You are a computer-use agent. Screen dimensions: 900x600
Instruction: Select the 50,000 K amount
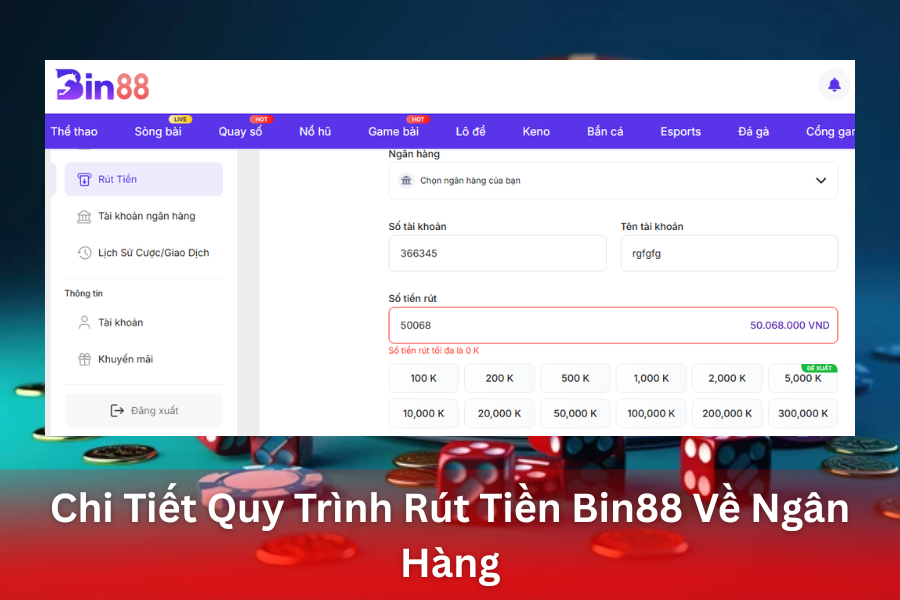pos(575,413)
